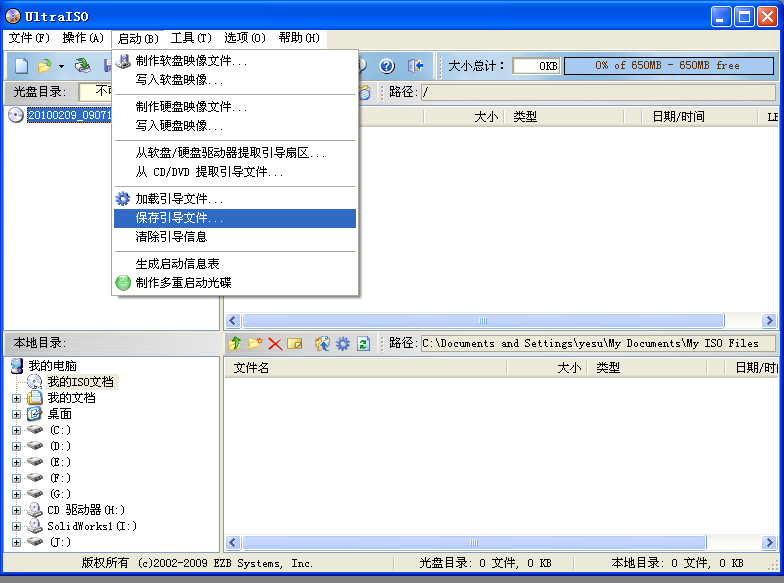Click the right scroll arrow in the upper pane
The width and height of the screenshot is (784, 583).
tap(768, 320)
